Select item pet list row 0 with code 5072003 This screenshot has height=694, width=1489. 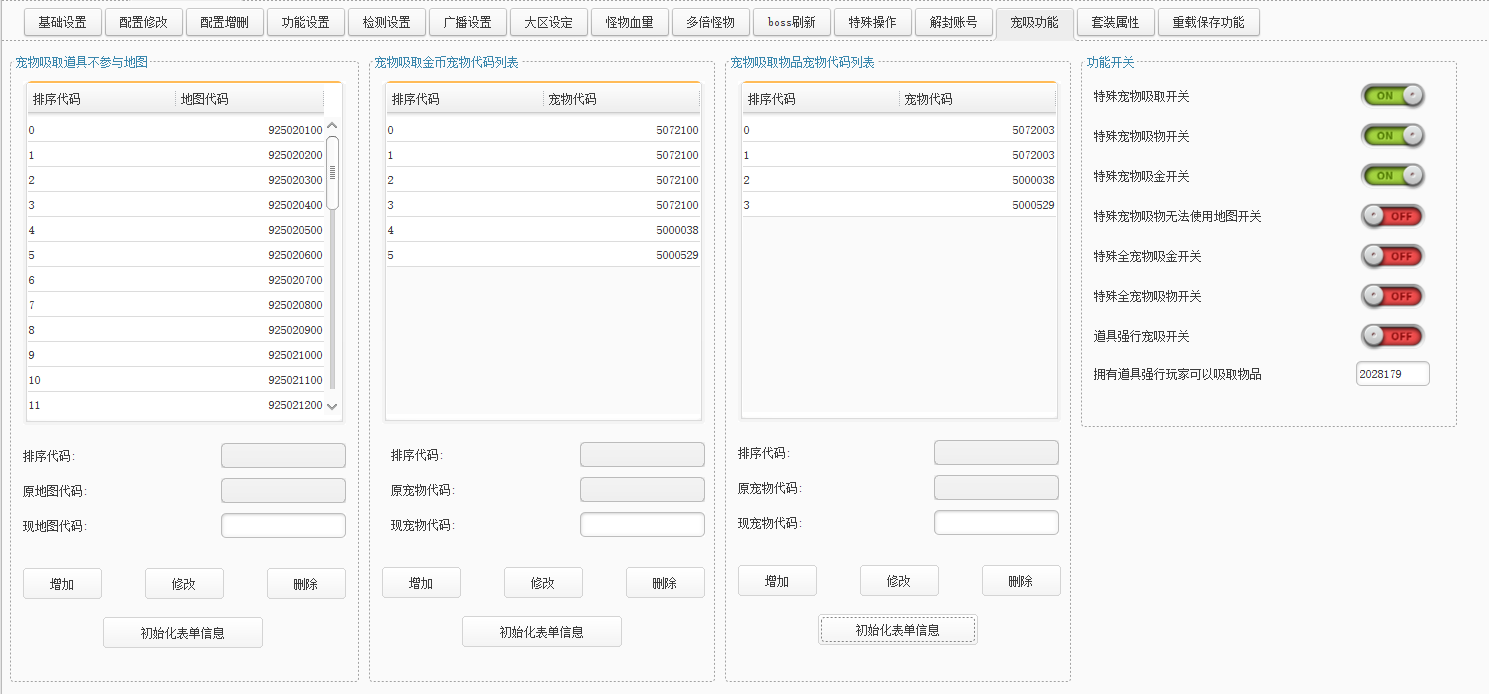pos(899,130)
